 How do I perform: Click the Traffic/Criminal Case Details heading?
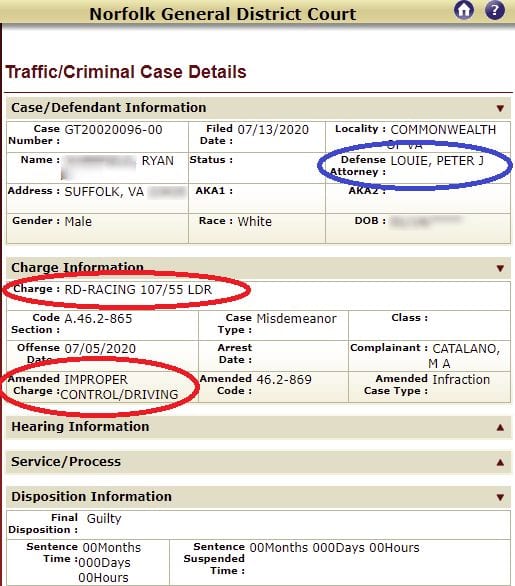[126, 72]
